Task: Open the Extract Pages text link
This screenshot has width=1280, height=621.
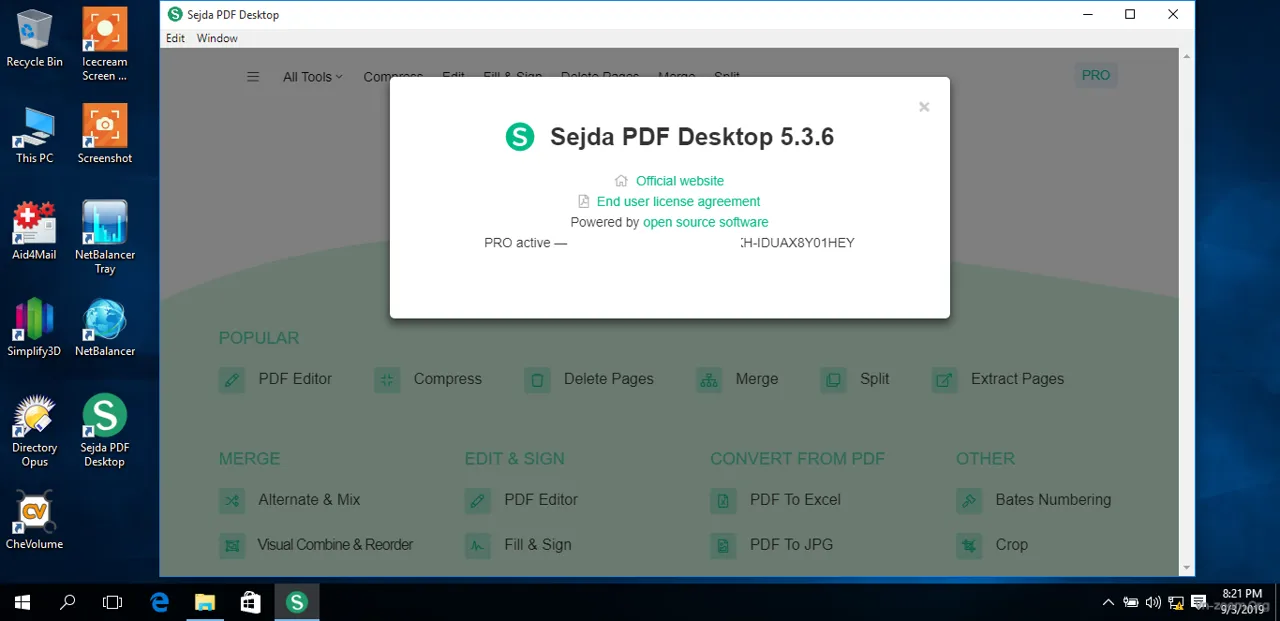Action: [1017, 379]
